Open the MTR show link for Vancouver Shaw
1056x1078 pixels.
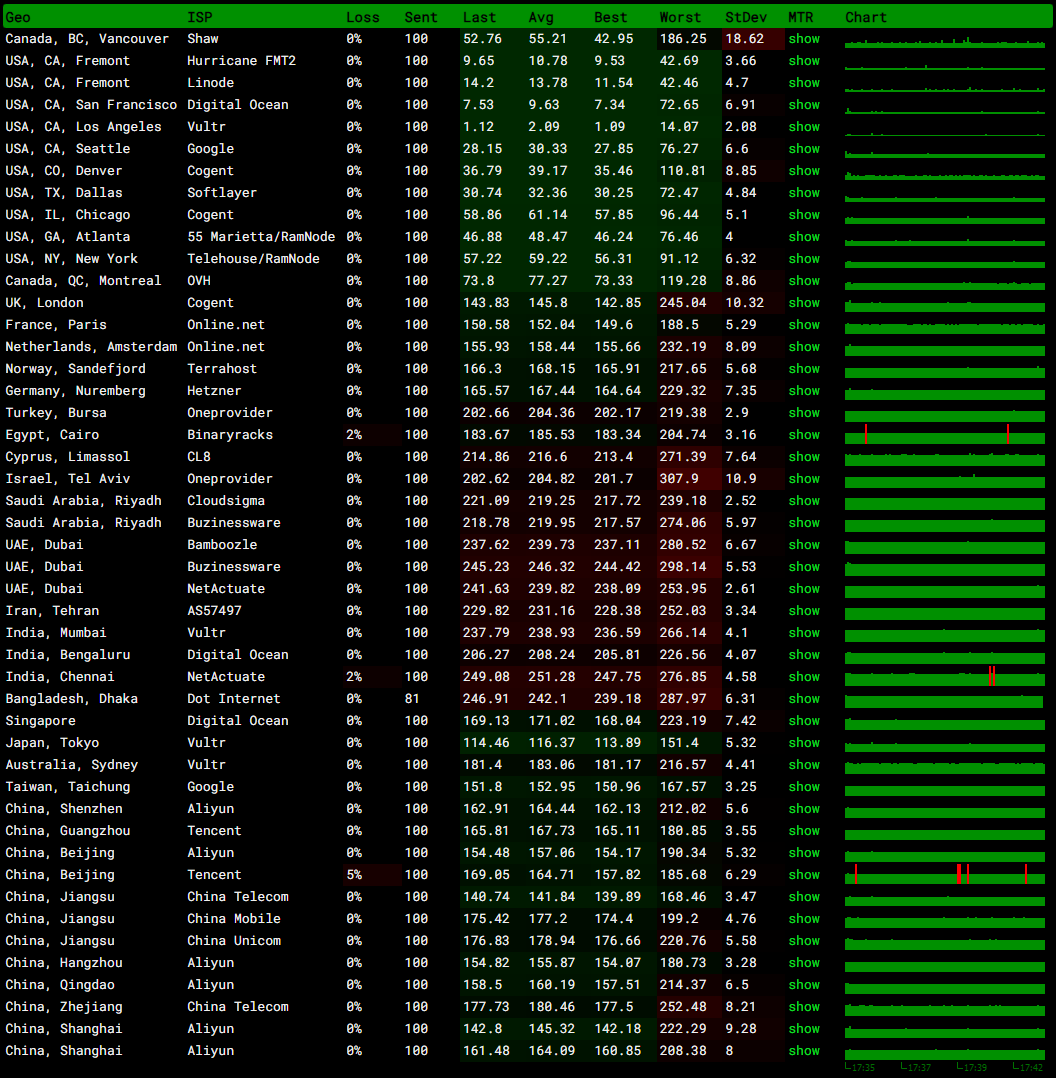pos(803,39)
